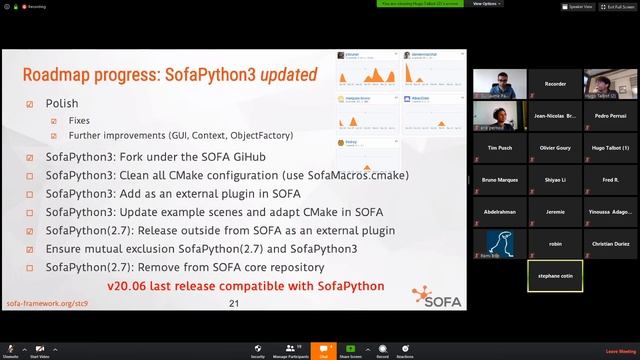
Task: Select the Christian Duriez participant tile
Action: coord(610,244)
